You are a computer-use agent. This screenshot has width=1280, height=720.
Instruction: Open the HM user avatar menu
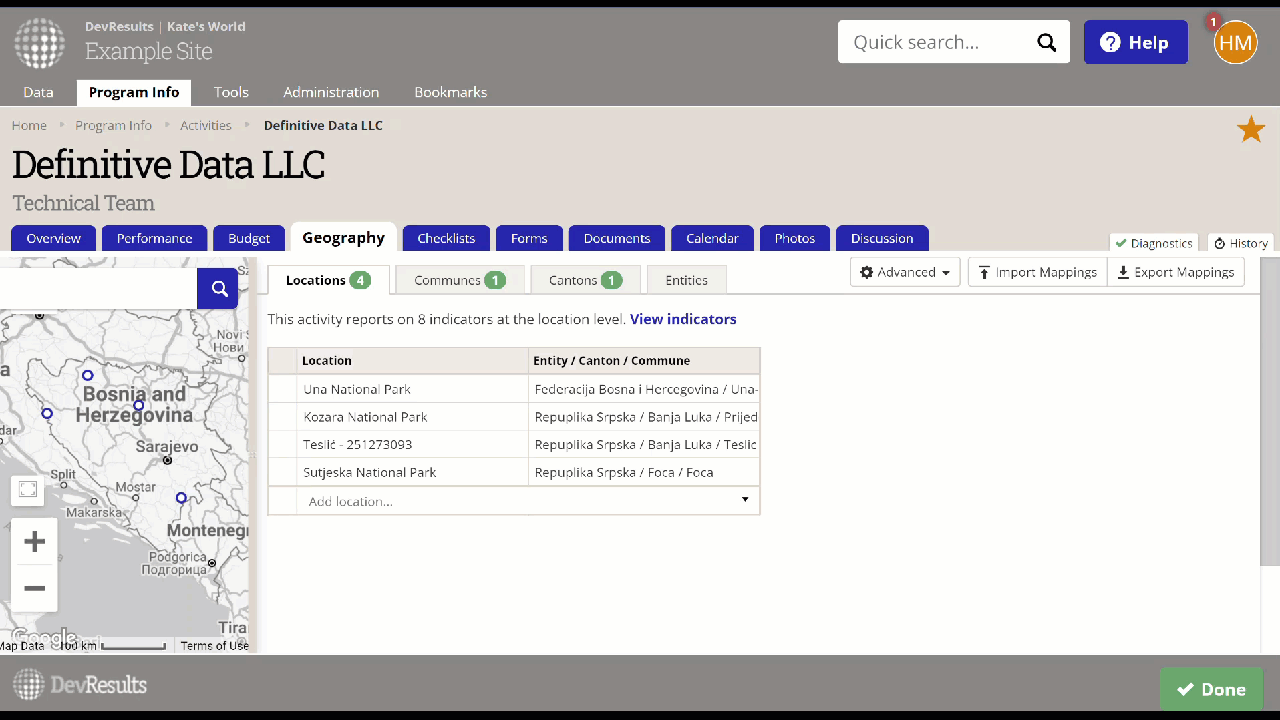[1235, 42]
